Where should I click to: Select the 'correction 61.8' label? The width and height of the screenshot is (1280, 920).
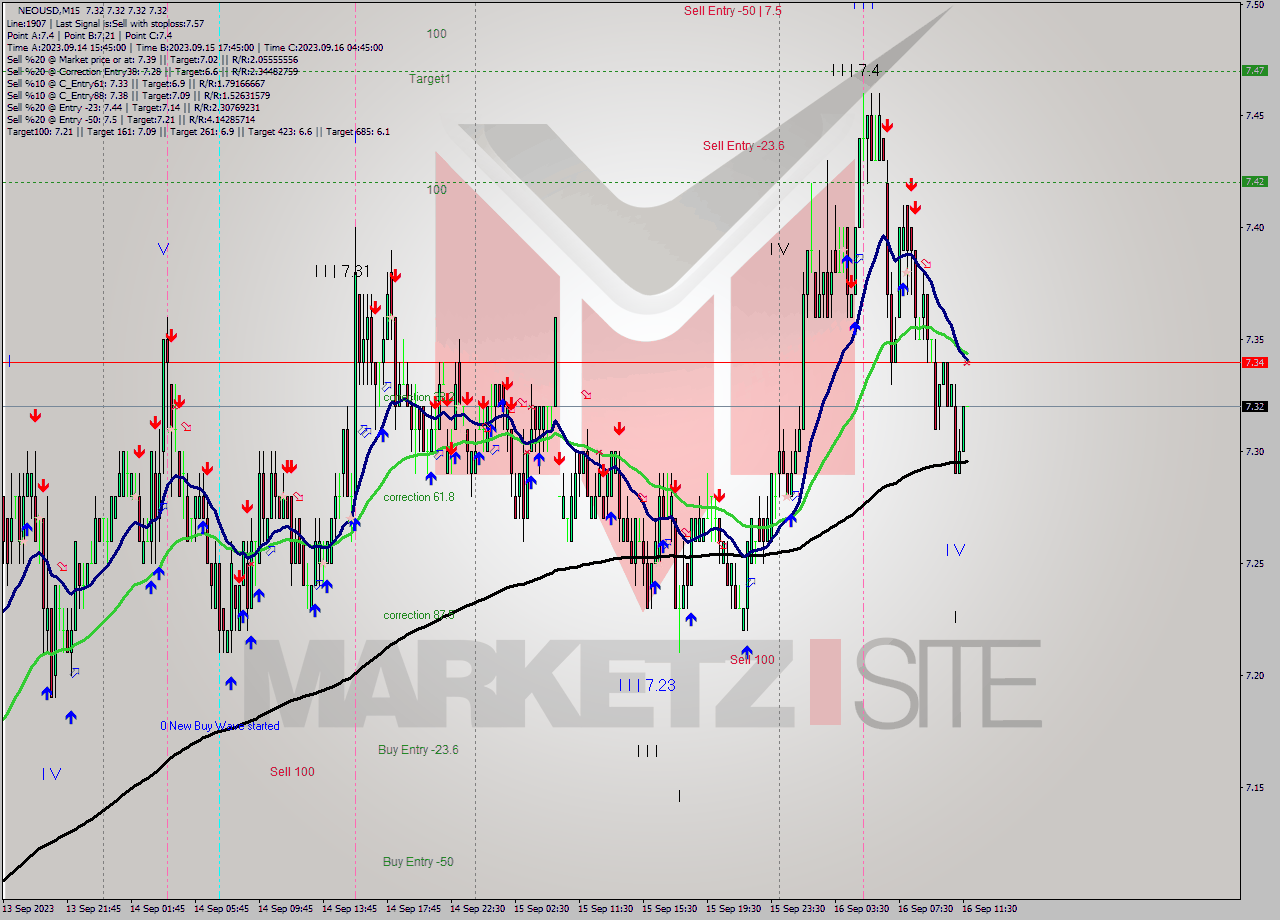419,497
